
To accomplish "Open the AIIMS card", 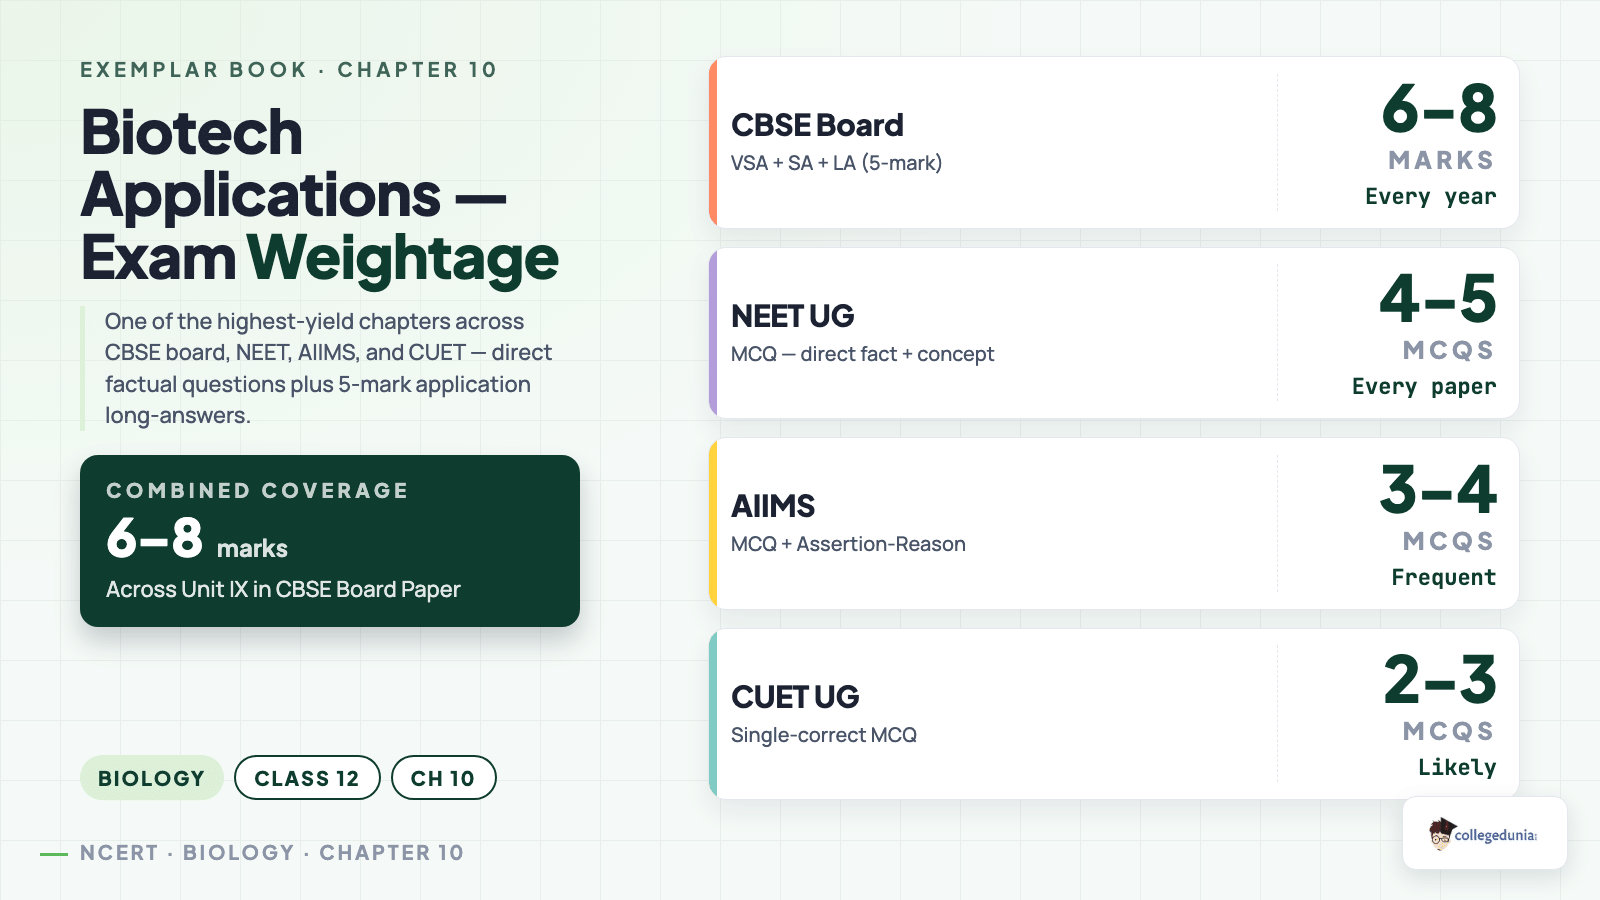I will [x=1114, y=523].
